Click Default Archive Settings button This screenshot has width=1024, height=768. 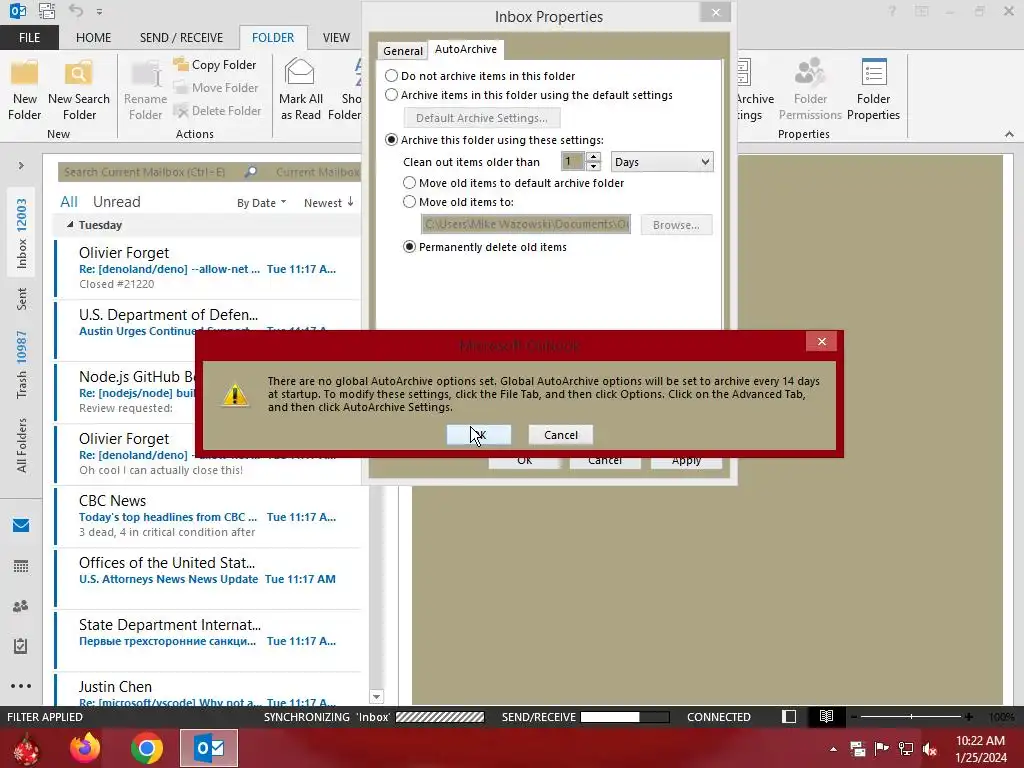click(482, 118)
